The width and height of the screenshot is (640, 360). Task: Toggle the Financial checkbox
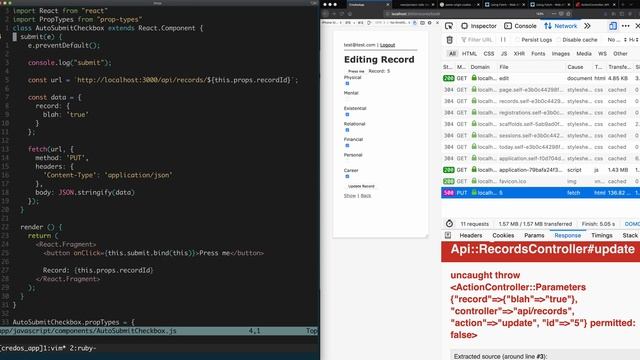tap(347, 145)
